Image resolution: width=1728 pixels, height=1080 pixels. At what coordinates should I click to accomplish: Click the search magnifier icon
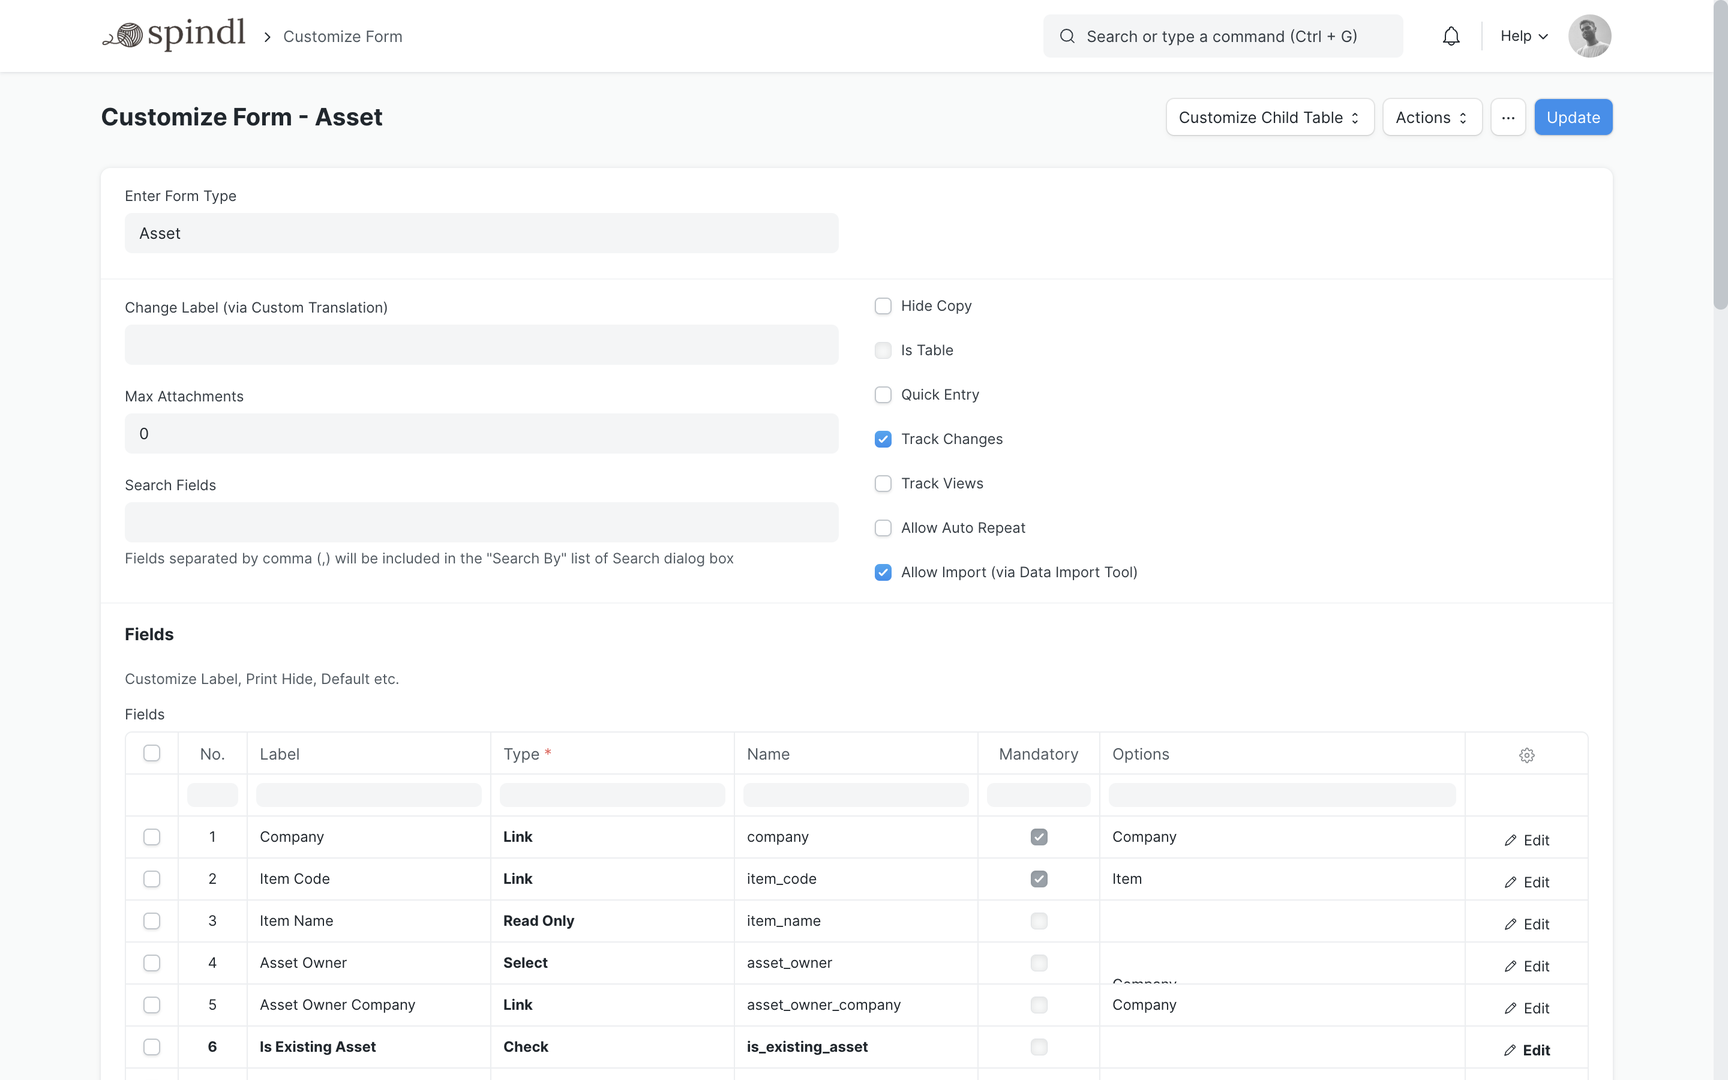point(1067,36)
